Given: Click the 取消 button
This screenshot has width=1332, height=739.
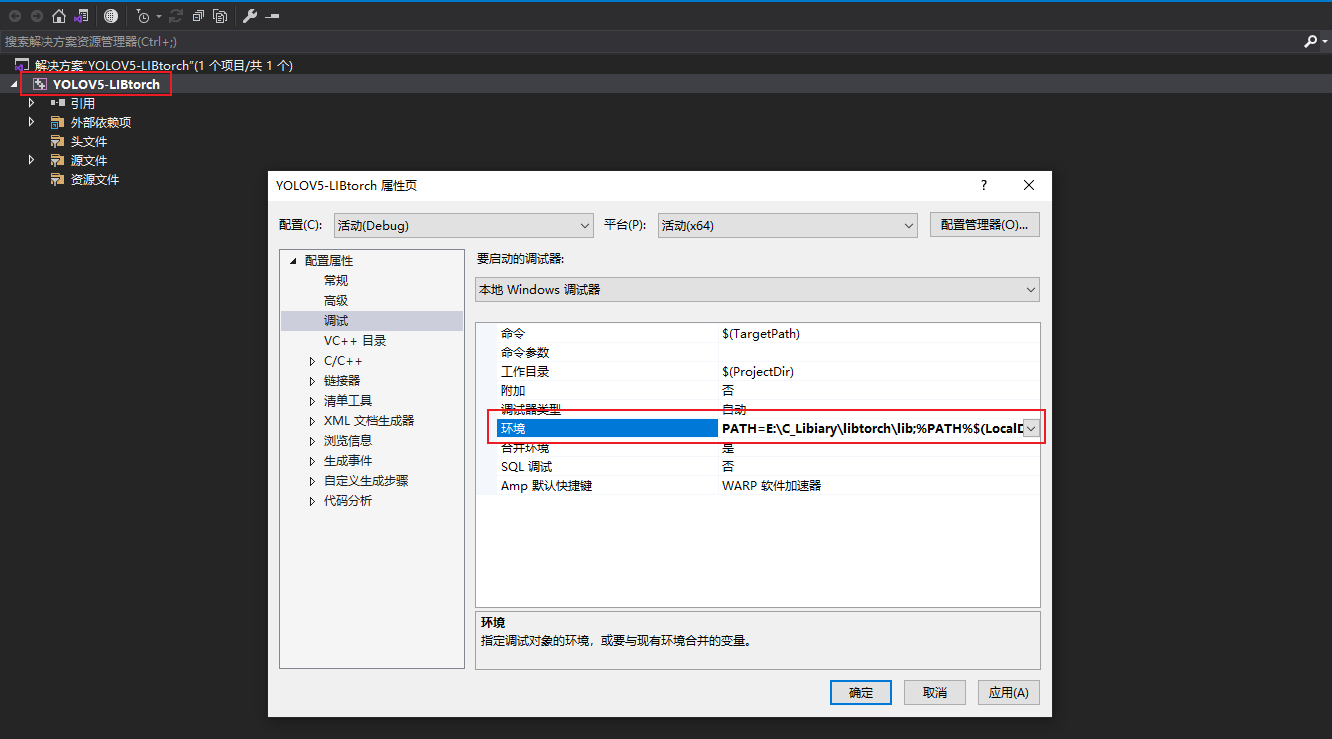Looking at the screenshot, I should [935, 692].
